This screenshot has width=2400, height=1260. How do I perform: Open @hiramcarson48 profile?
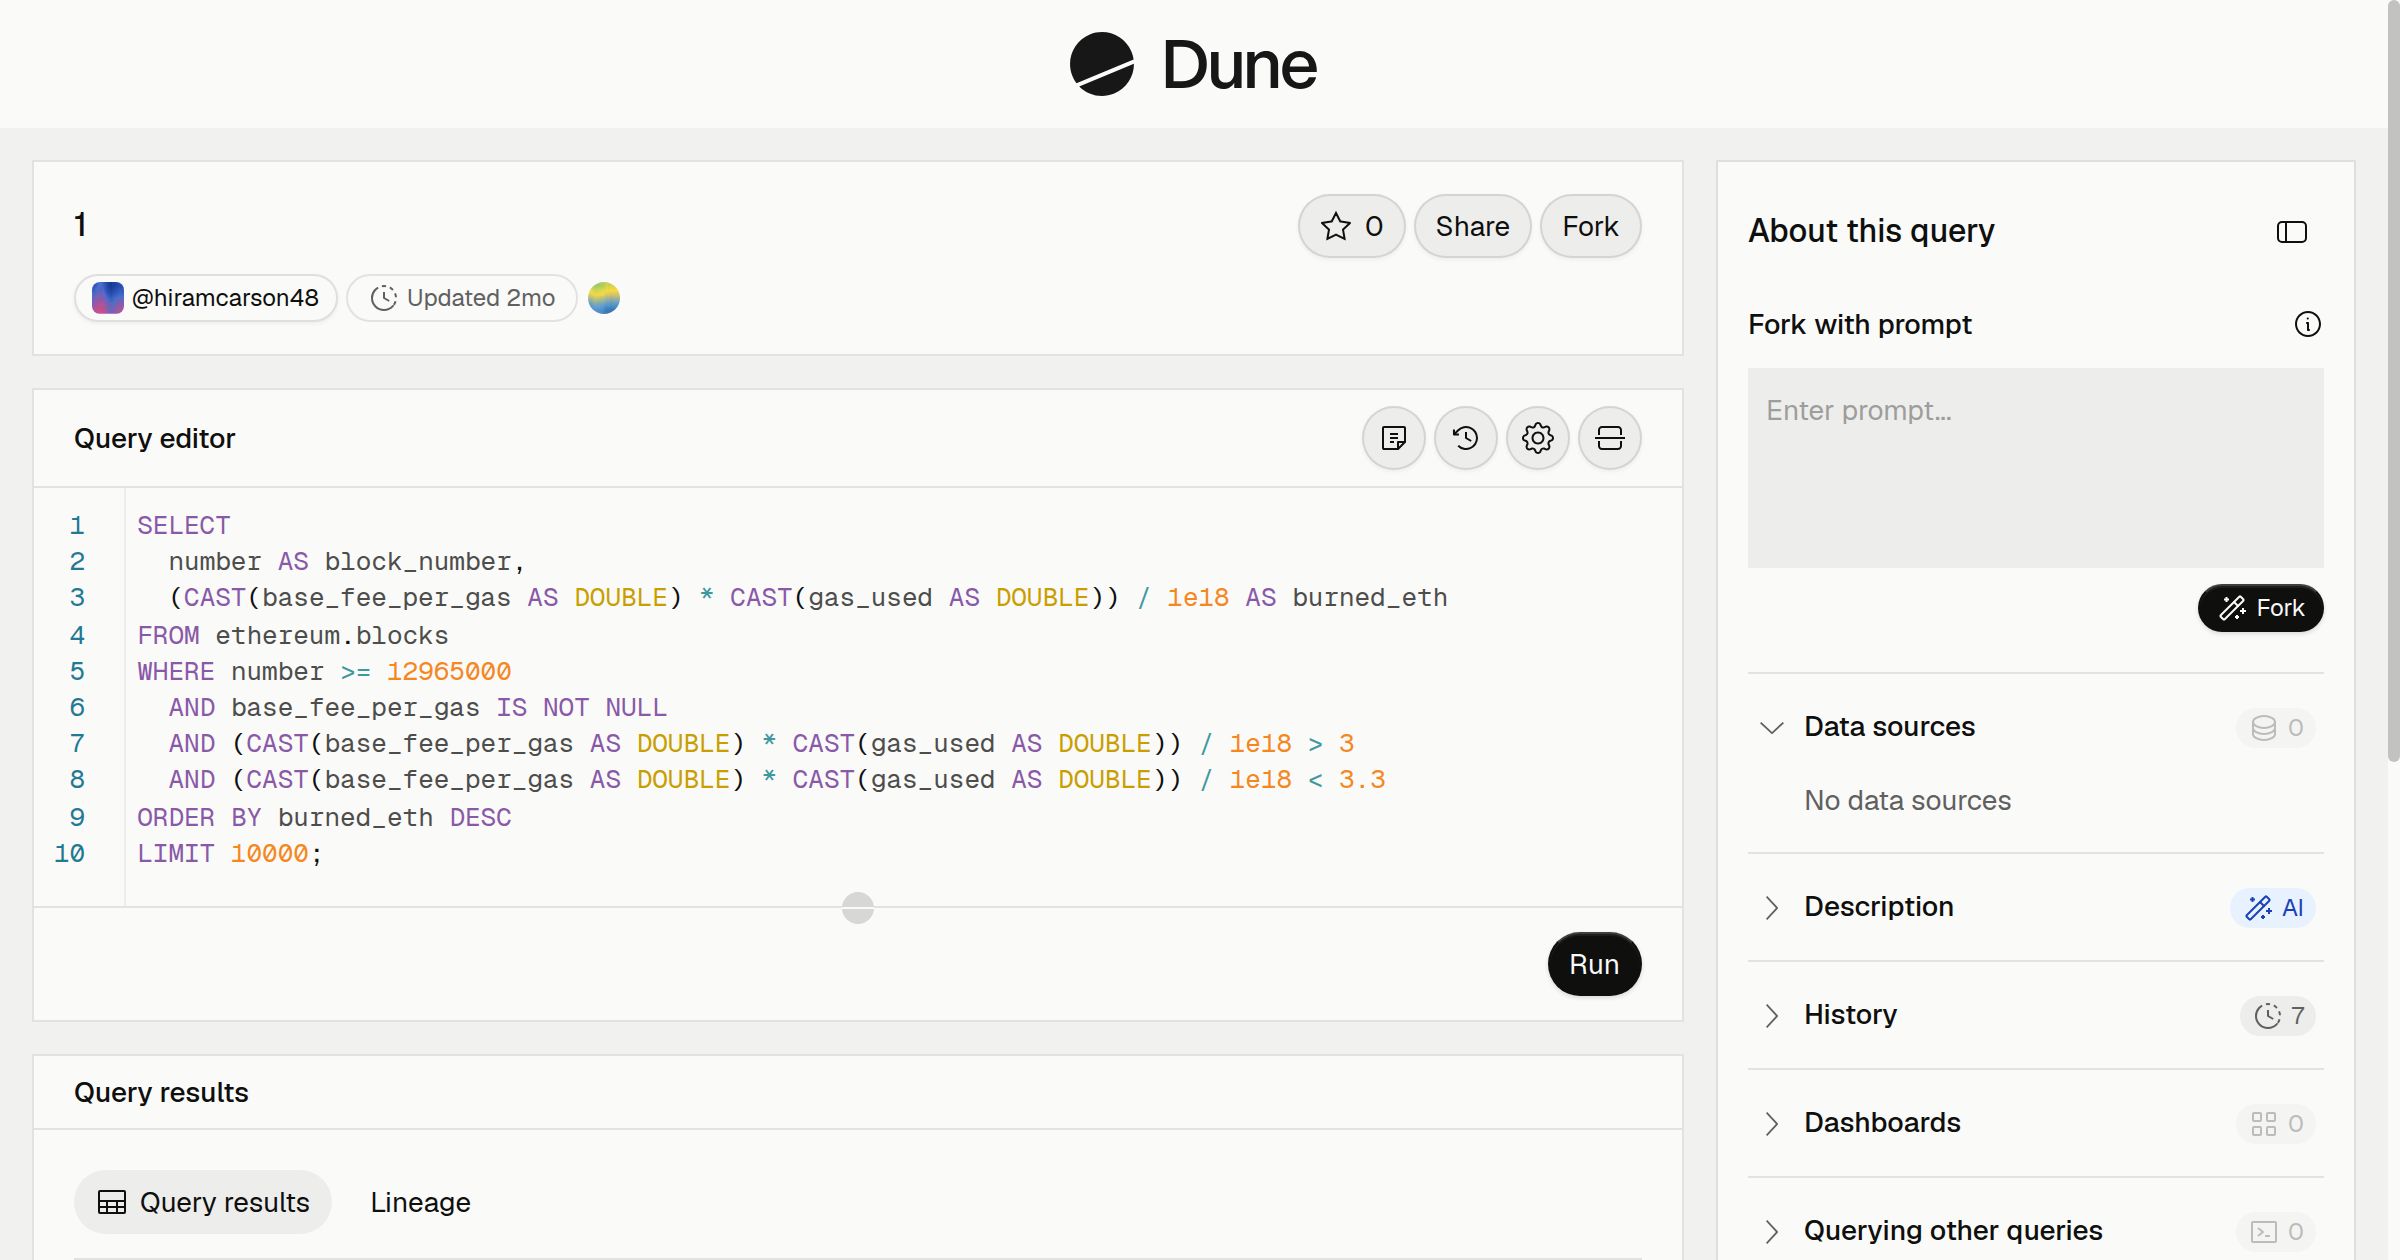[x=205, y=298]
